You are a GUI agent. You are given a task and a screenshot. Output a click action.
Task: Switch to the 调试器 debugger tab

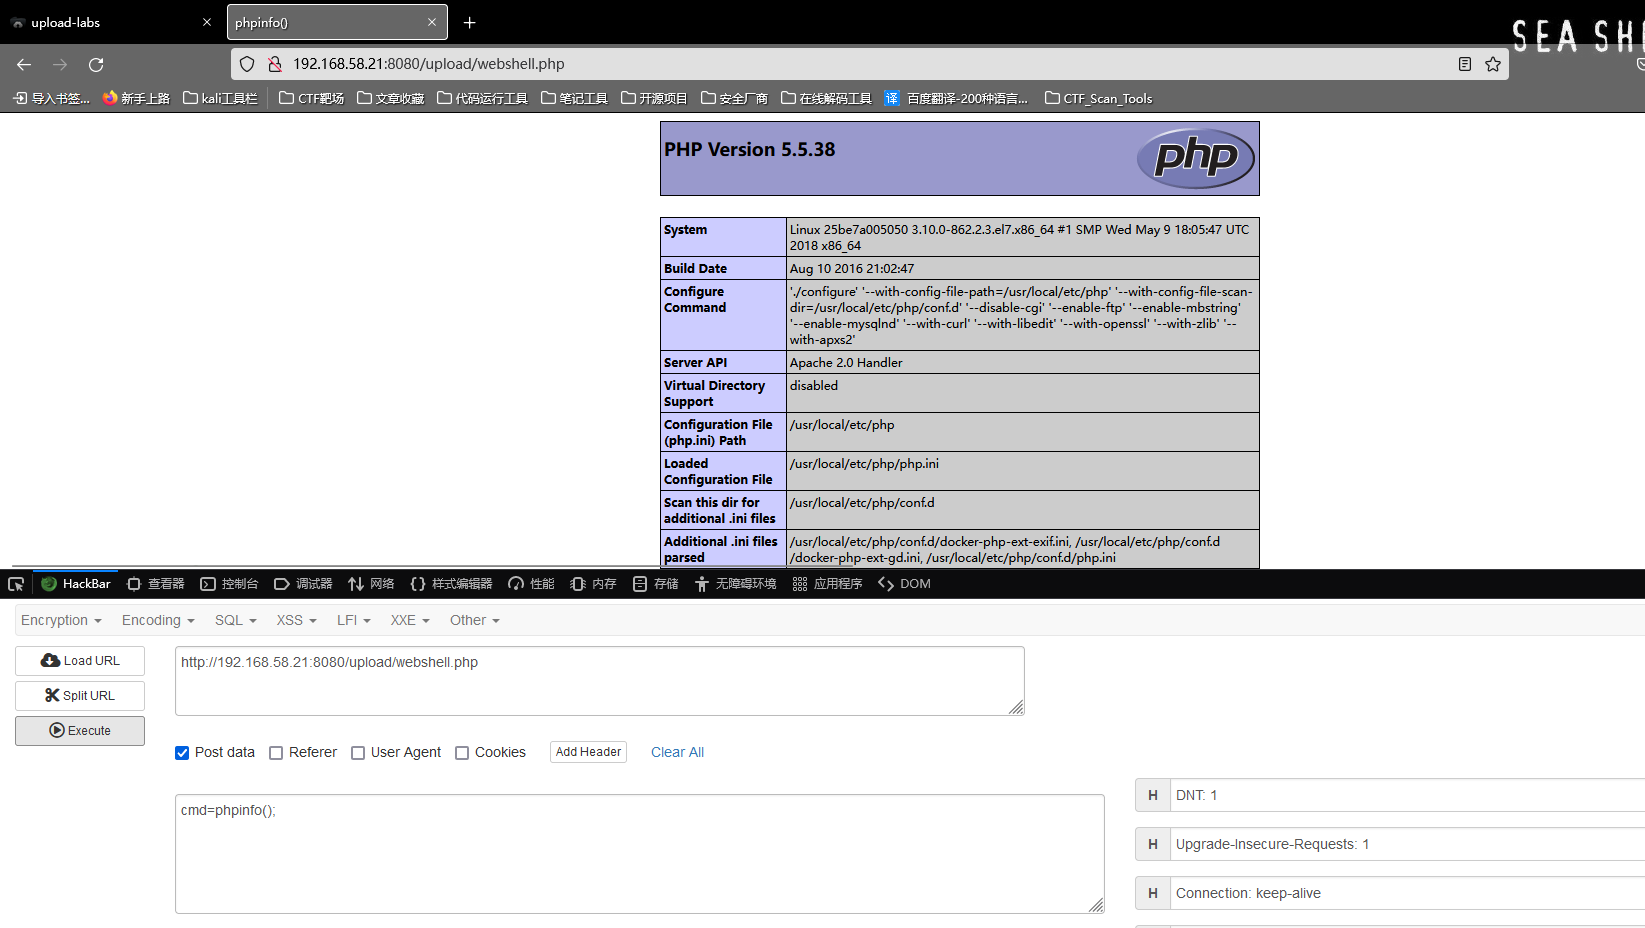303,584
